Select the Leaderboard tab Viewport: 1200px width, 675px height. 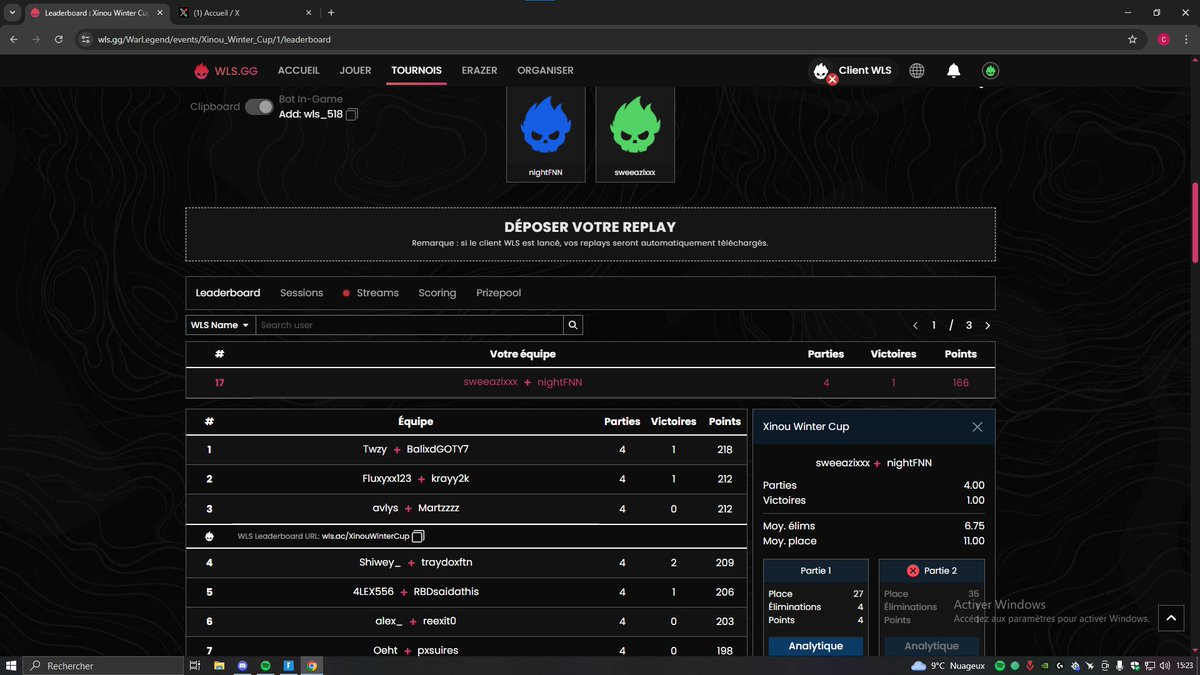coord(228,293)
